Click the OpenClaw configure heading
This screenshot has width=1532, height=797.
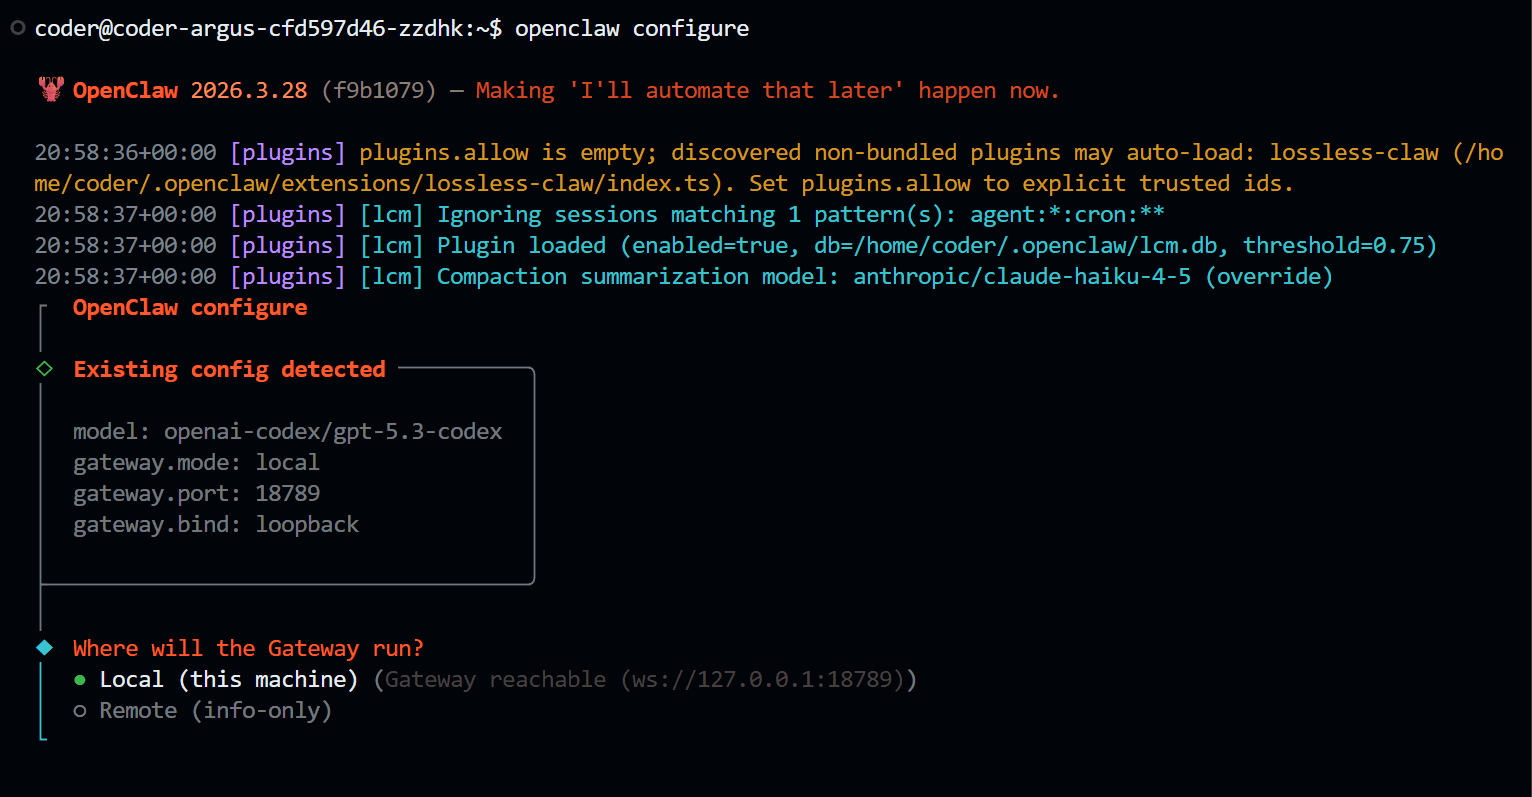pos(190,308)
